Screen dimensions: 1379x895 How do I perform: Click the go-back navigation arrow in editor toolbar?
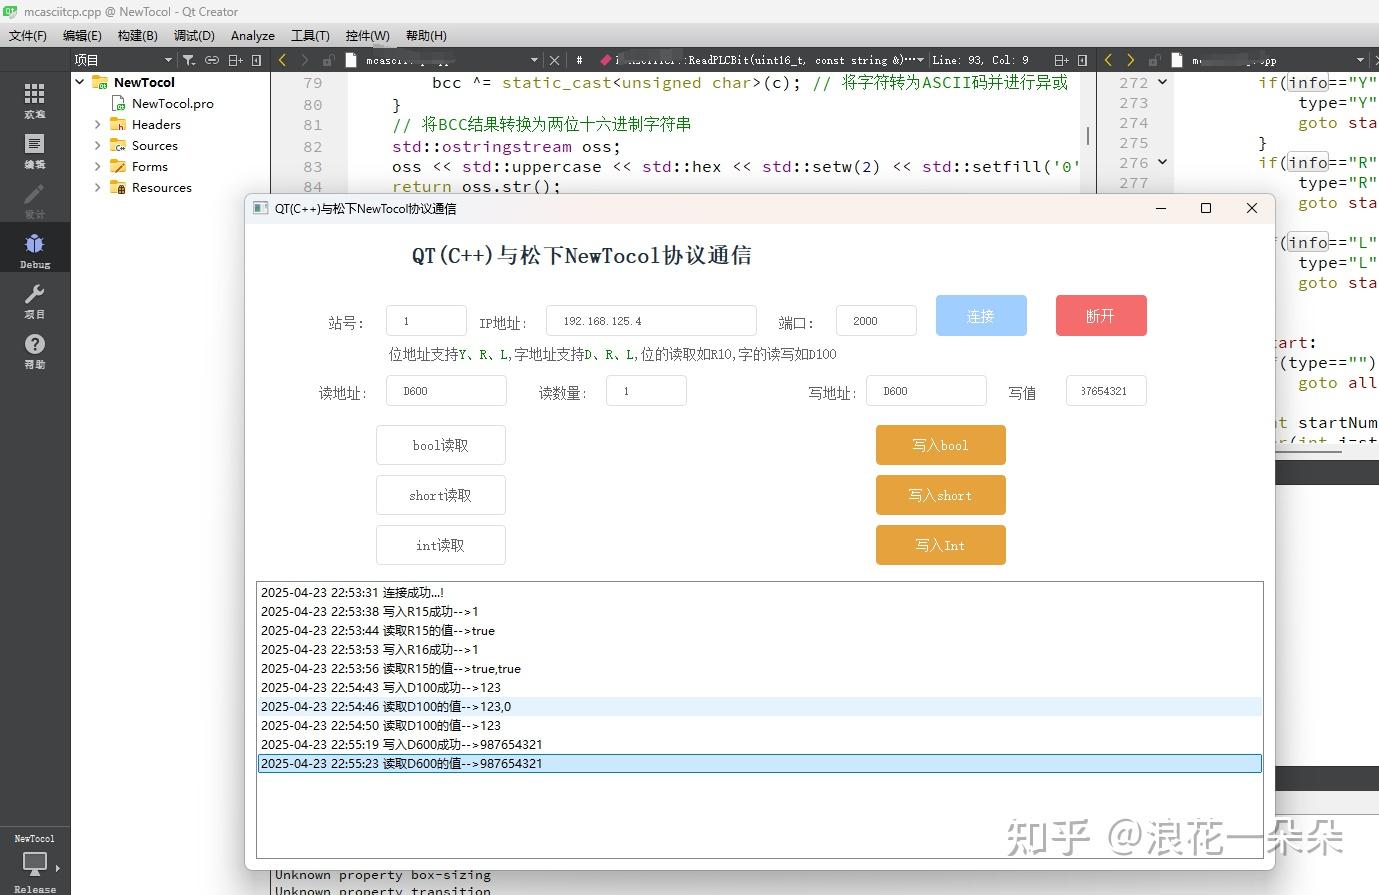(x=280, y=59)
